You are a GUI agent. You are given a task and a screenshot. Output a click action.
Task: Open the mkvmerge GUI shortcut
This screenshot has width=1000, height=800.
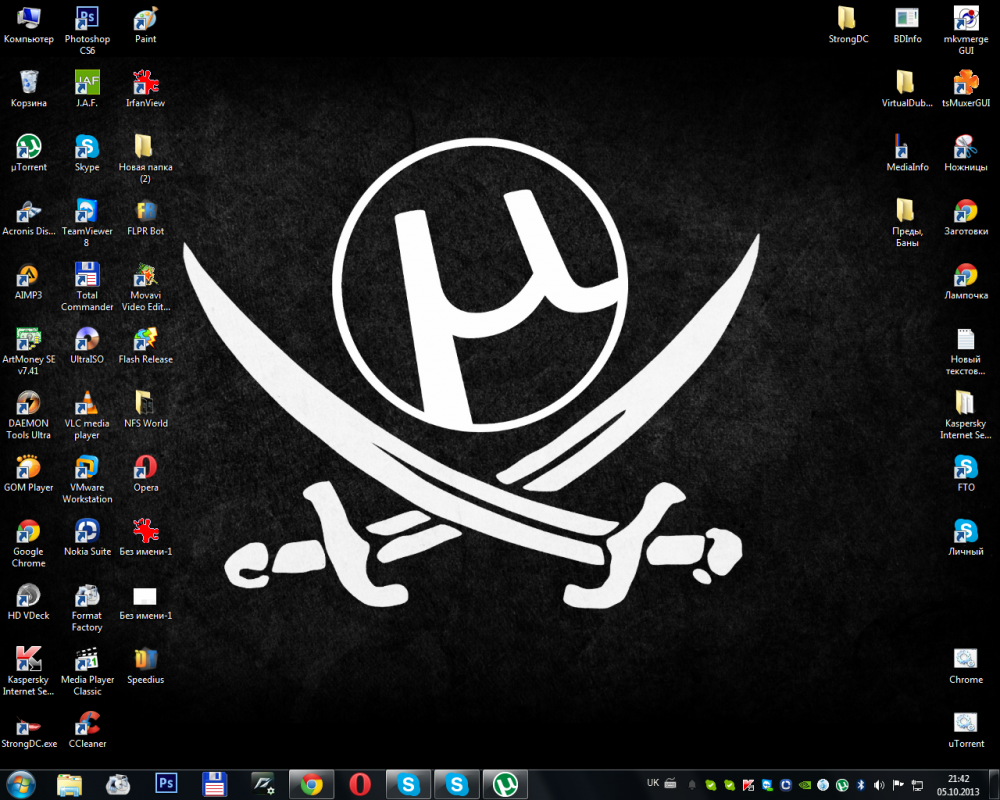point(965,19)
